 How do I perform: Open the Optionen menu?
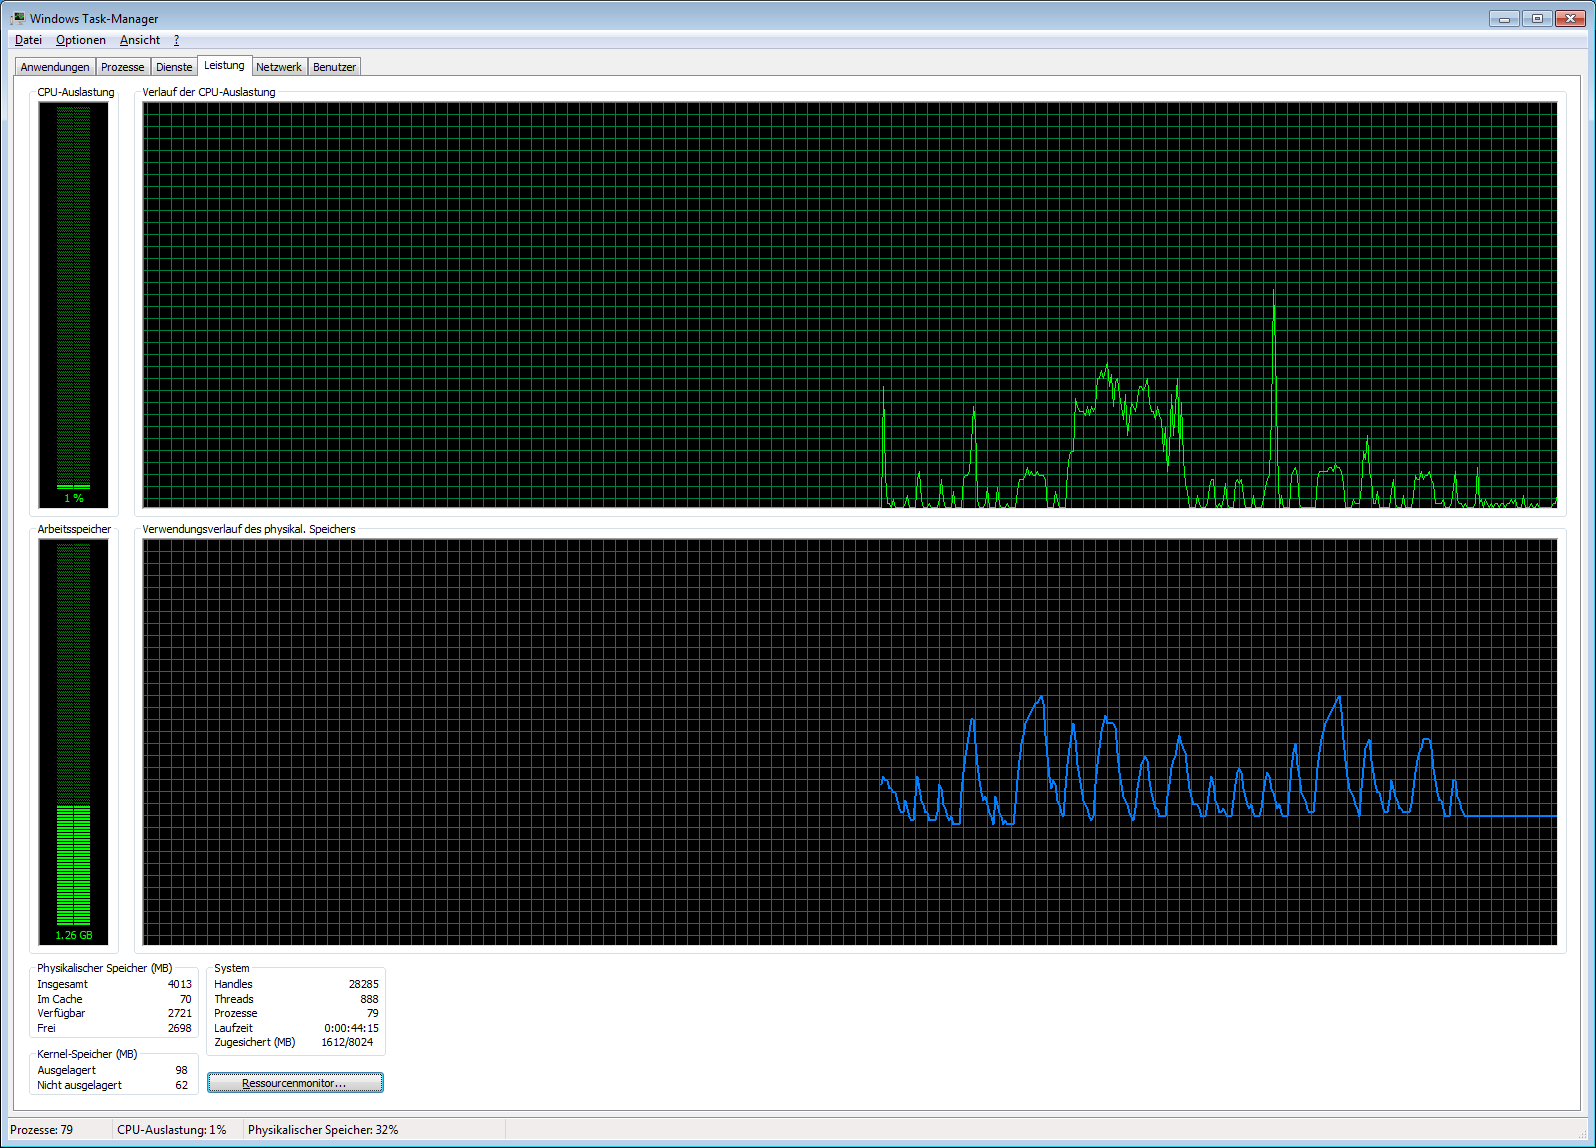[80, 40]
